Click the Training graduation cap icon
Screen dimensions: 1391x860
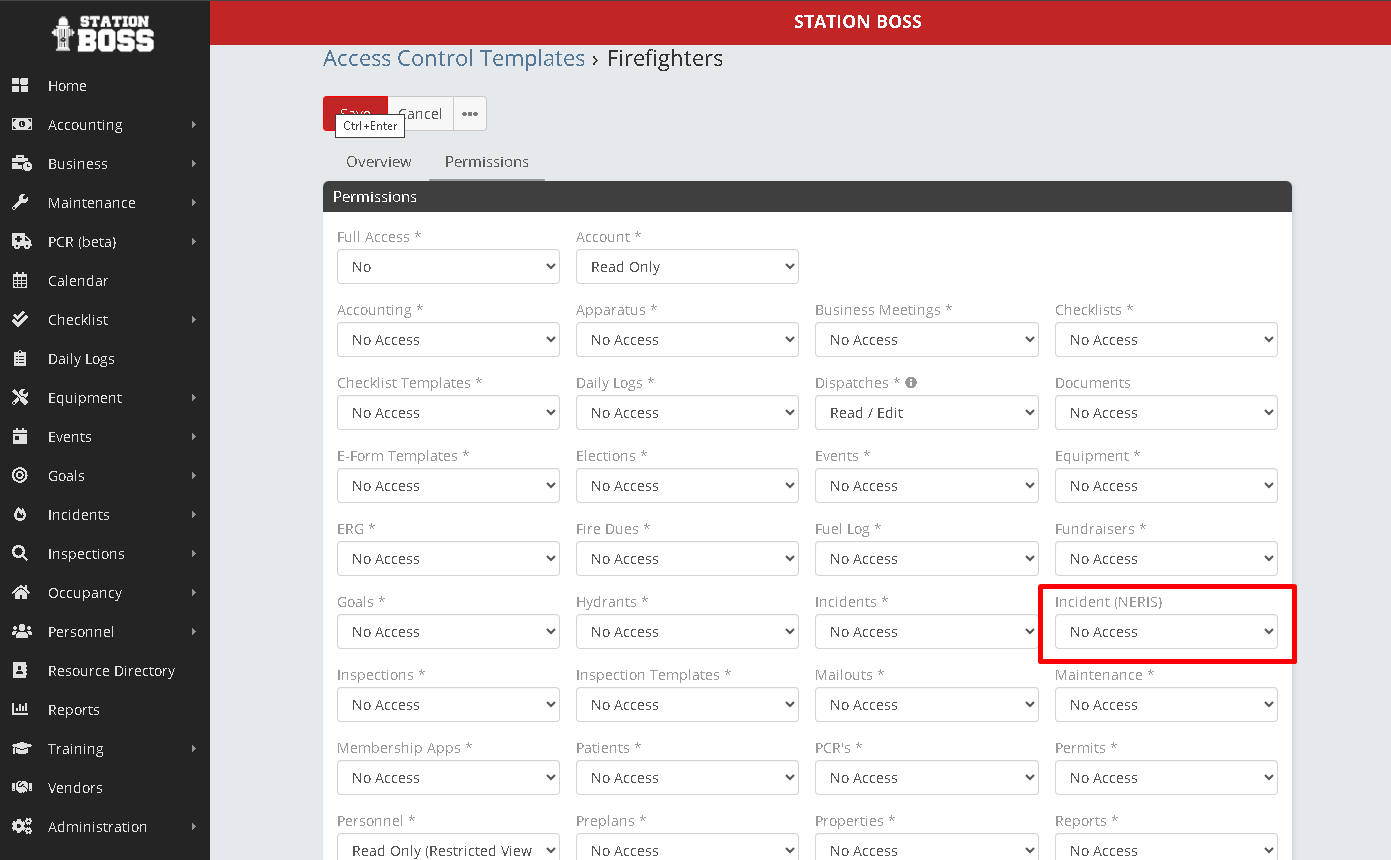(x=20, y=749)
